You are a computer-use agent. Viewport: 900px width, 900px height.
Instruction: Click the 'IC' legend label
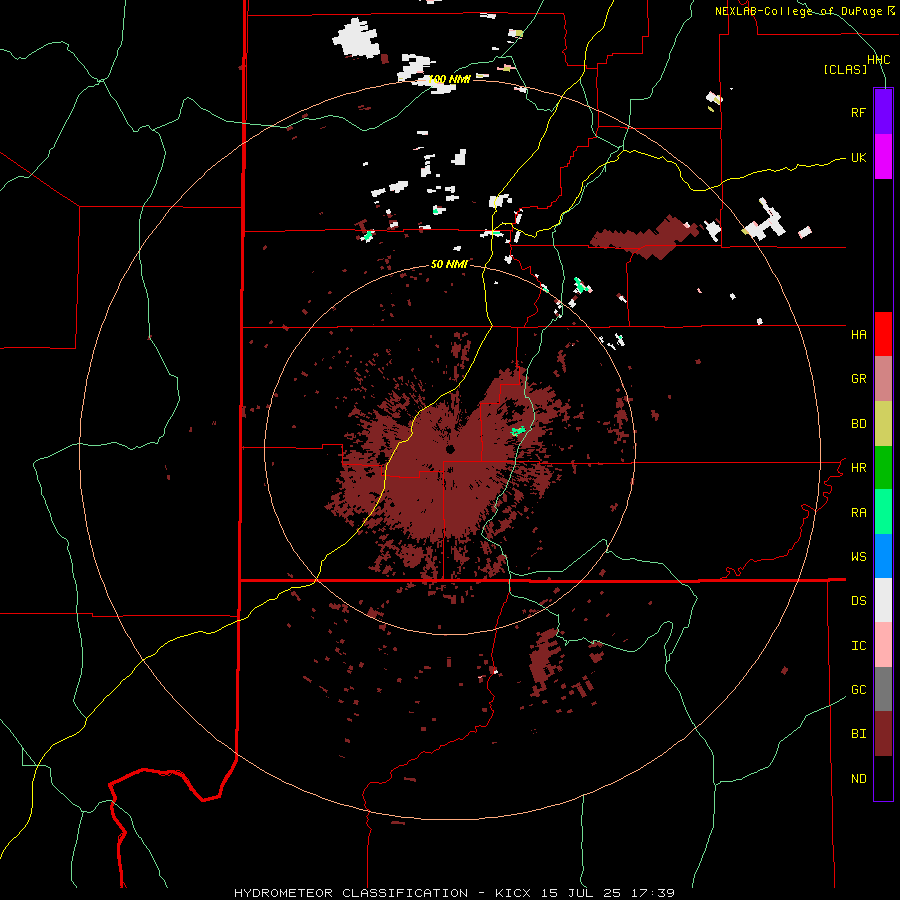pyautogui.click(x=858, y=645)
